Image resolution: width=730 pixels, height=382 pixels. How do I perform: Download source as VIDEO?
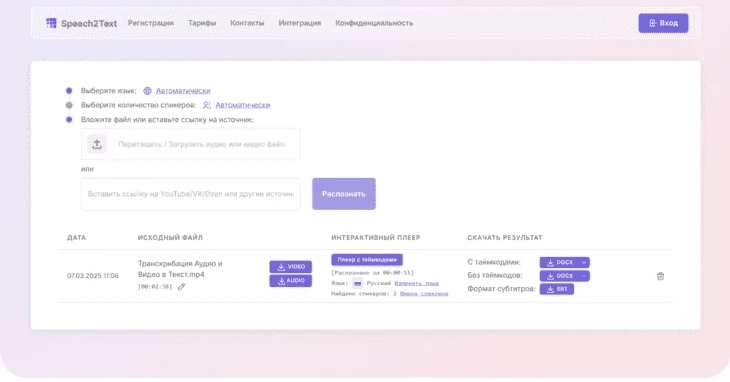(x=291, y=267)
